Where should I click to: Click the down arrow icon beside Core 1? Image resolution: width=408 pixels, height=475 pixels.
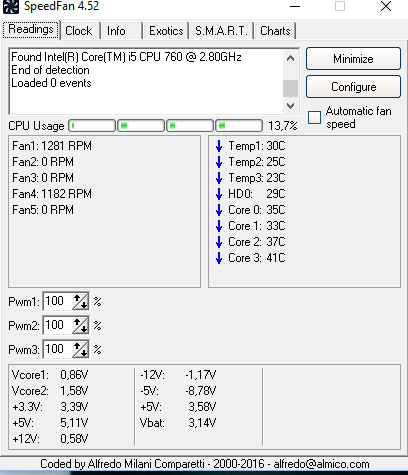tap(219, 226)
